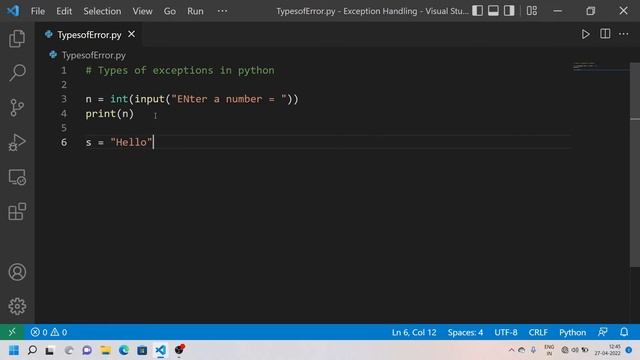Open the remote window indicator
The height and width of the screenshot is (360, 640).
12,332
